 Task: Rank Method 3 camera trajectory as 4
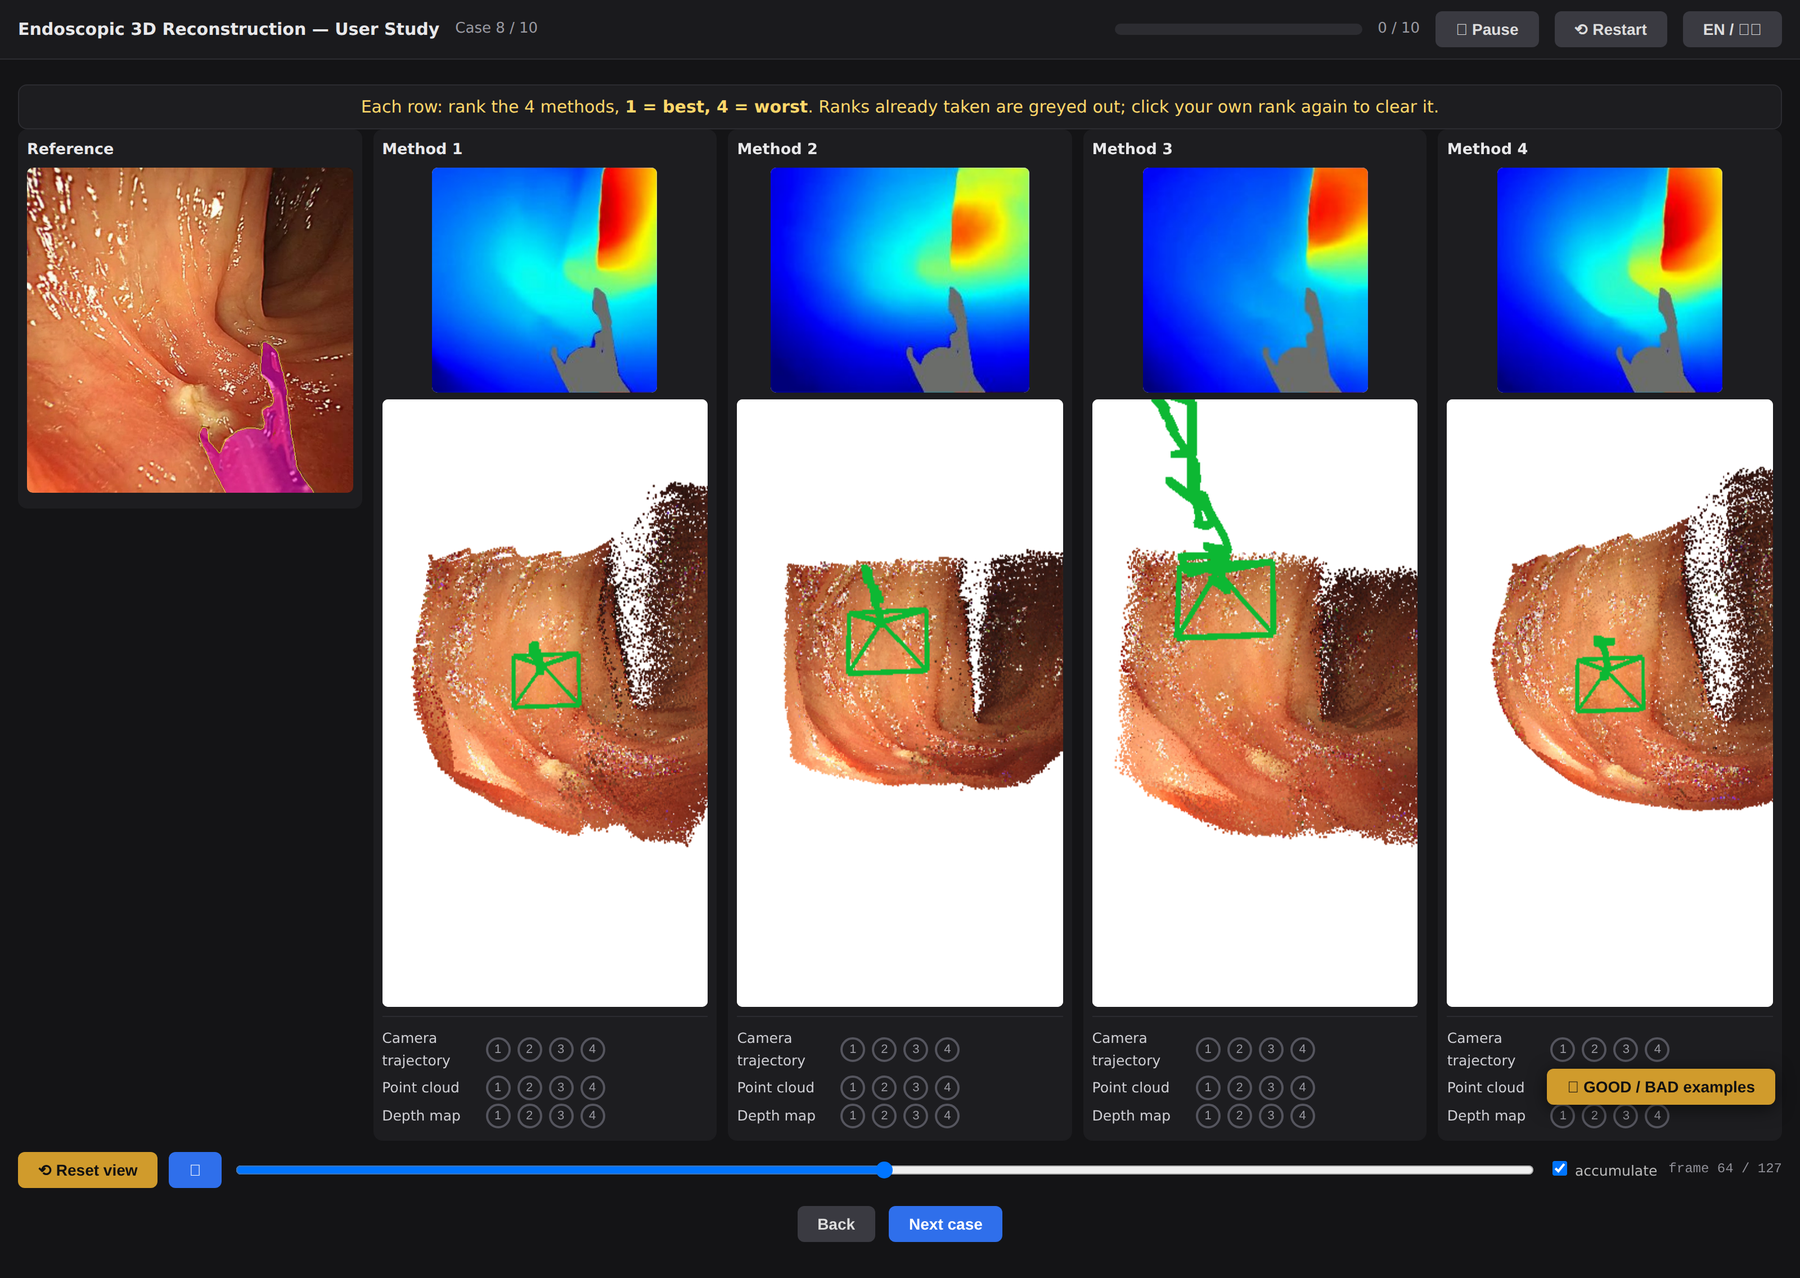pos(1302,1049)
